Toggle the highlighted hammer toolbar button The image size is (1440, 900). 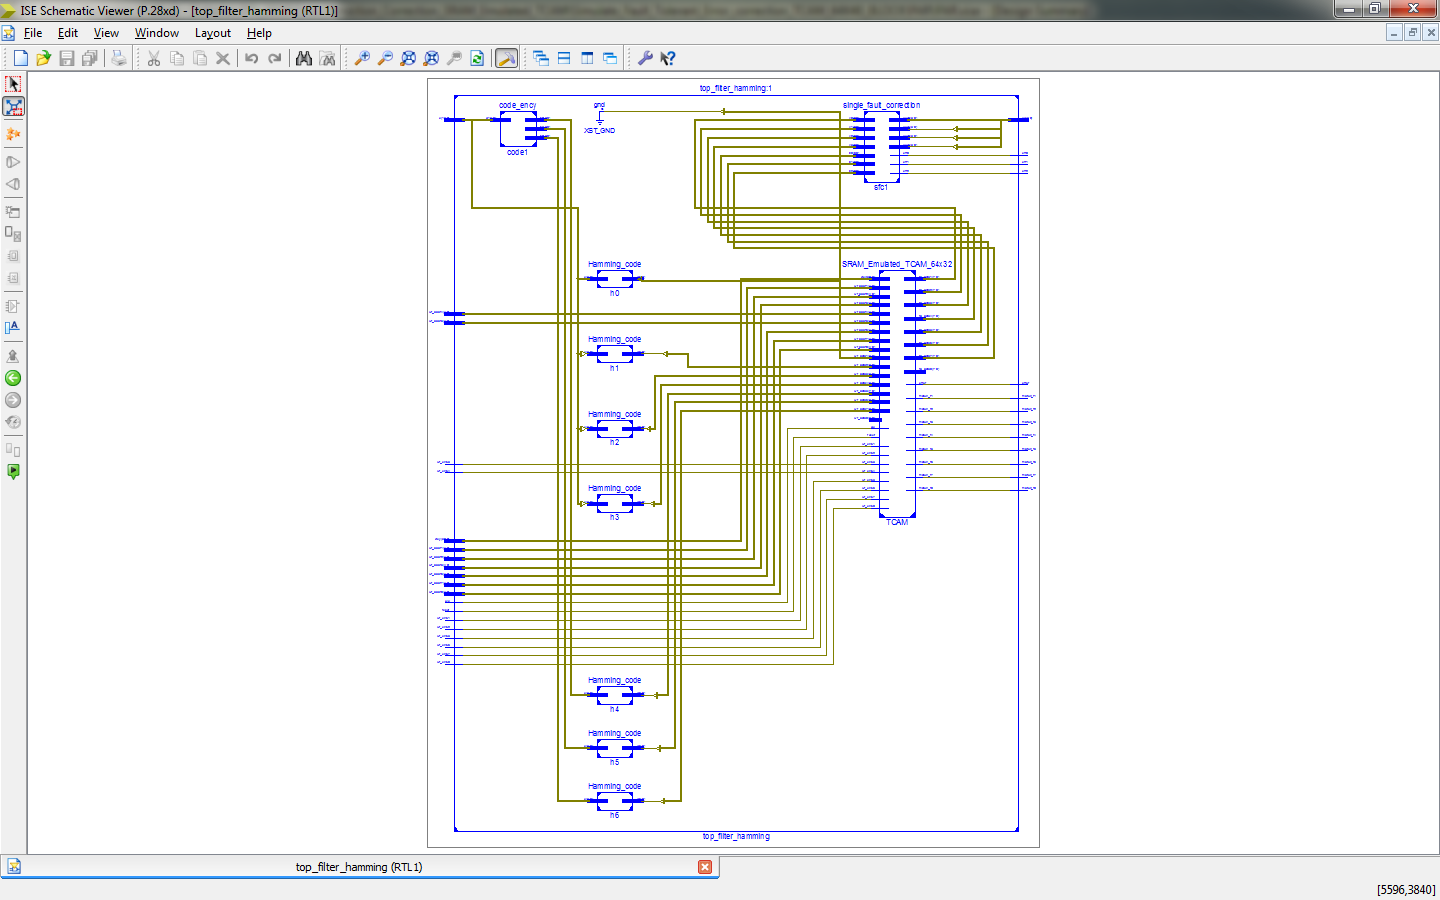pyautogui.click(x=507, y=58)
